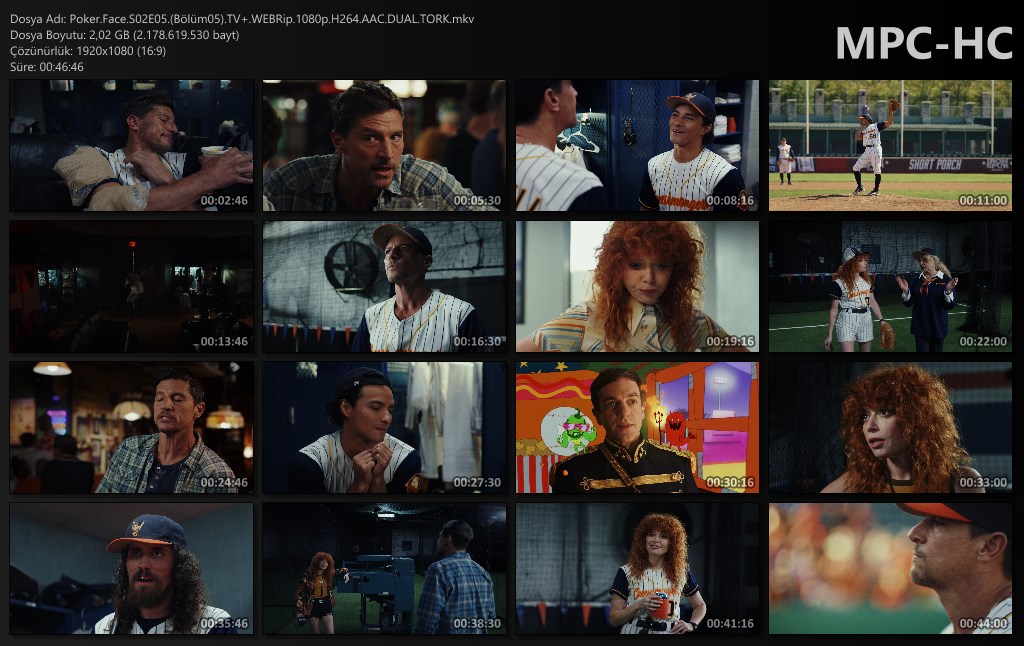Click the colorful cartoon thumbnail at 00:30:16
Viewport: 1024px width, 646px height.
click(x=637, y=428)
